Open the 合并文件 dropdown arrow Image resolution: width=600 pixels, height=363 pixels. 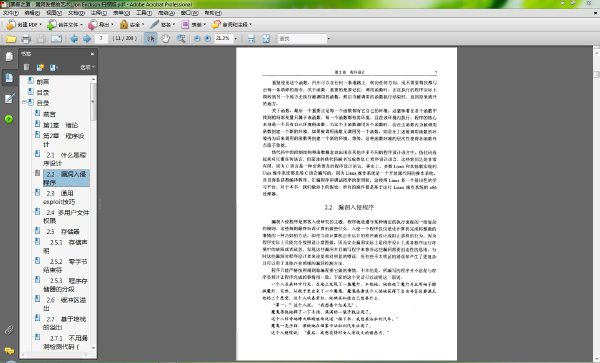pyautogui.click(x=81, y=24)
